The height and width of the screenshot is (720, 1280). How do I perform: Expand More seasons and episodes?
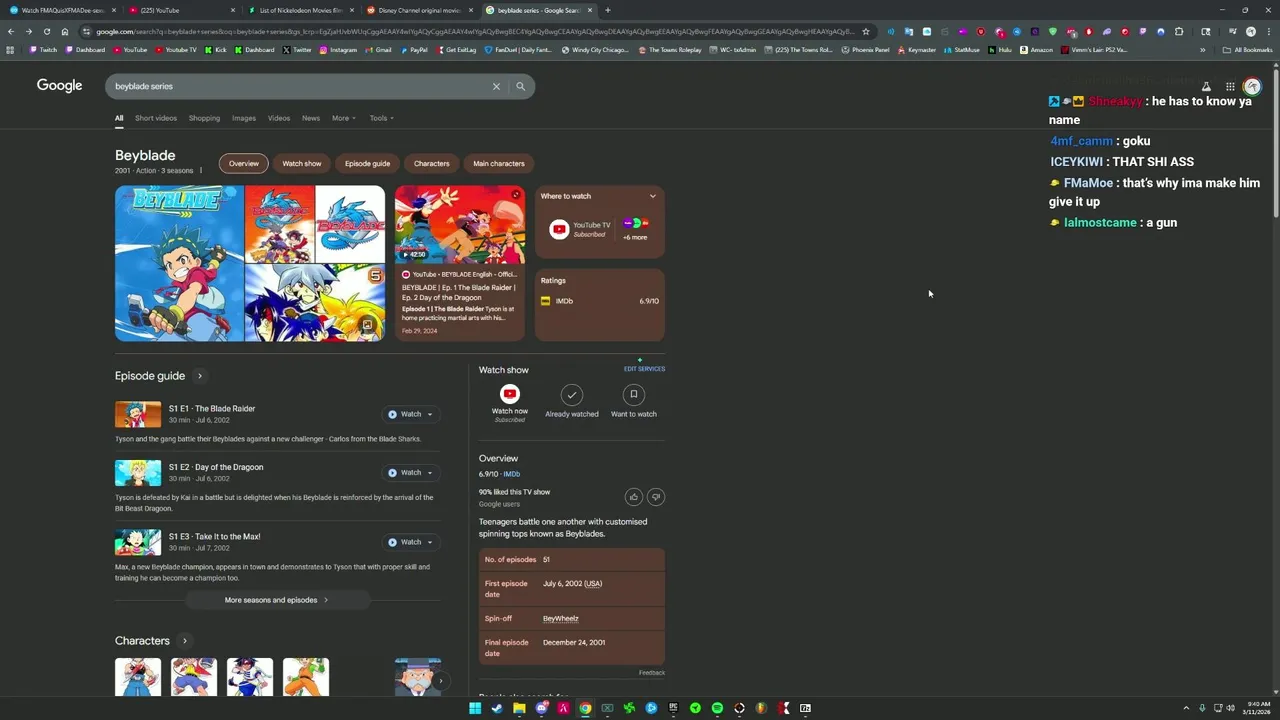pyautogui.click(x=277, y=600)
